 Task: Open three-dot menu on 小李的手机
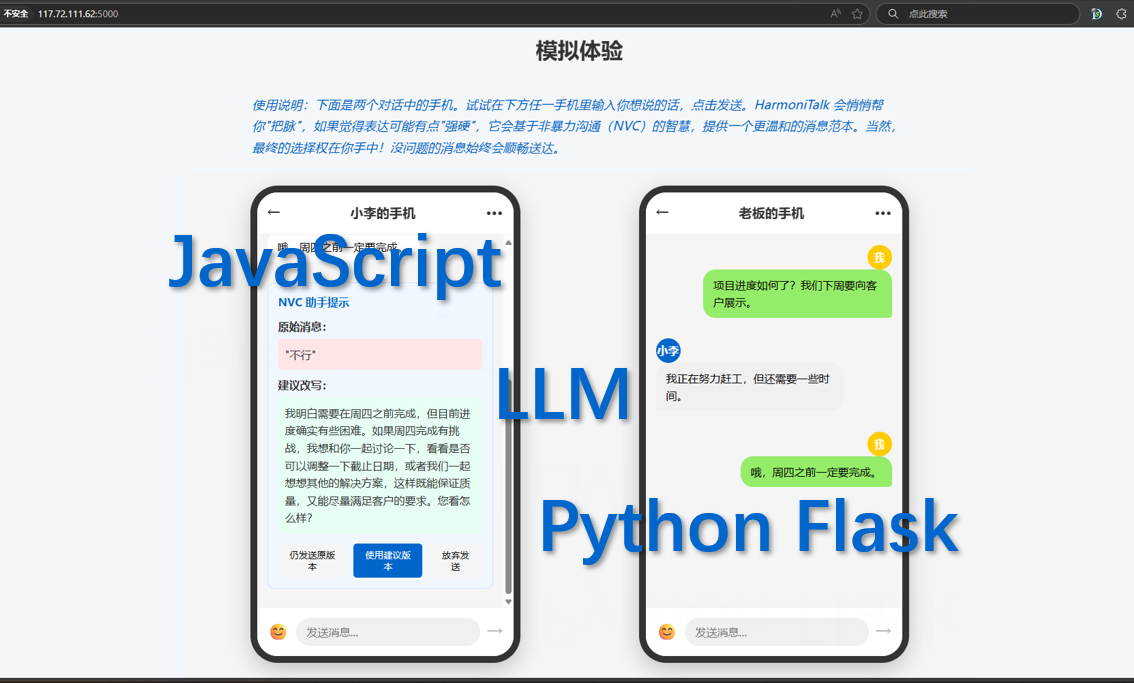point(494,213)
